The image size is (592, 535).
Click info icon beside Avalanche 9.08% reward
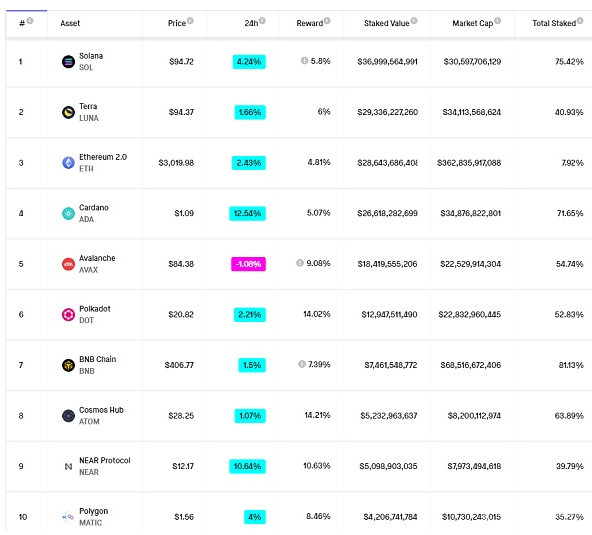pos(300,263)
